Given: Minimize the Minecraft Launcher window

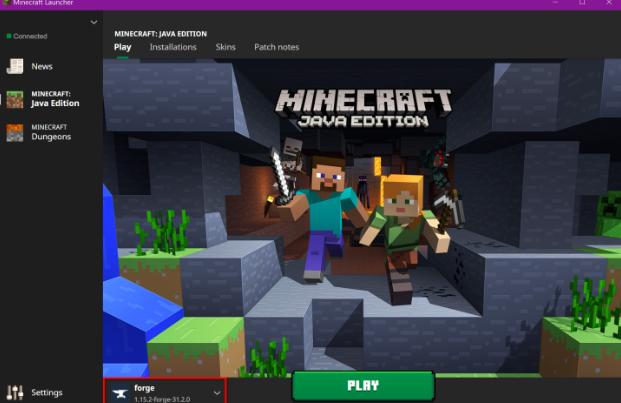Looking at the screenshot, I should click(x=555, y=3).
